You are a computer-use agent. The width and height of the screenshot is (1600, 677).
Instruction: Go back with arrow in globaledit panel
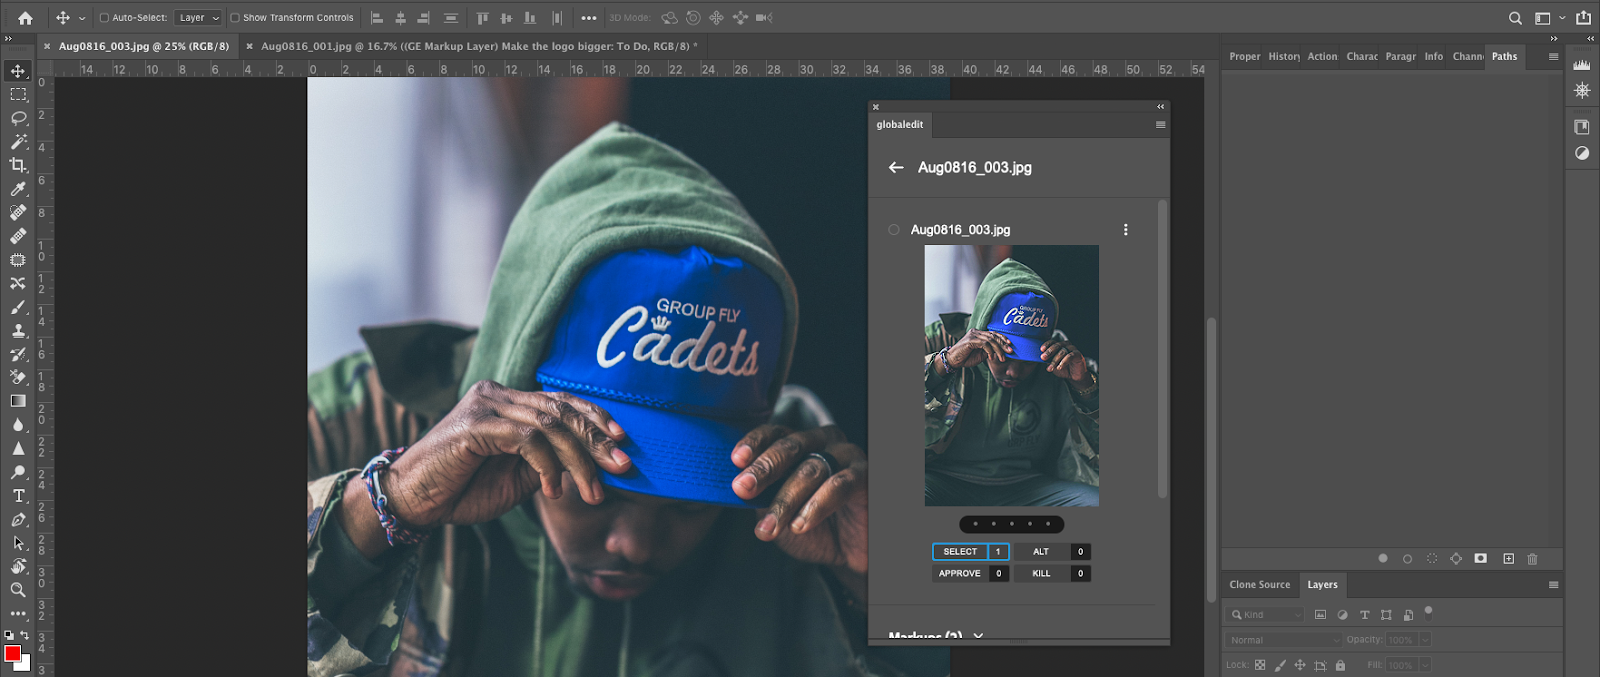[x=896, y=168]
